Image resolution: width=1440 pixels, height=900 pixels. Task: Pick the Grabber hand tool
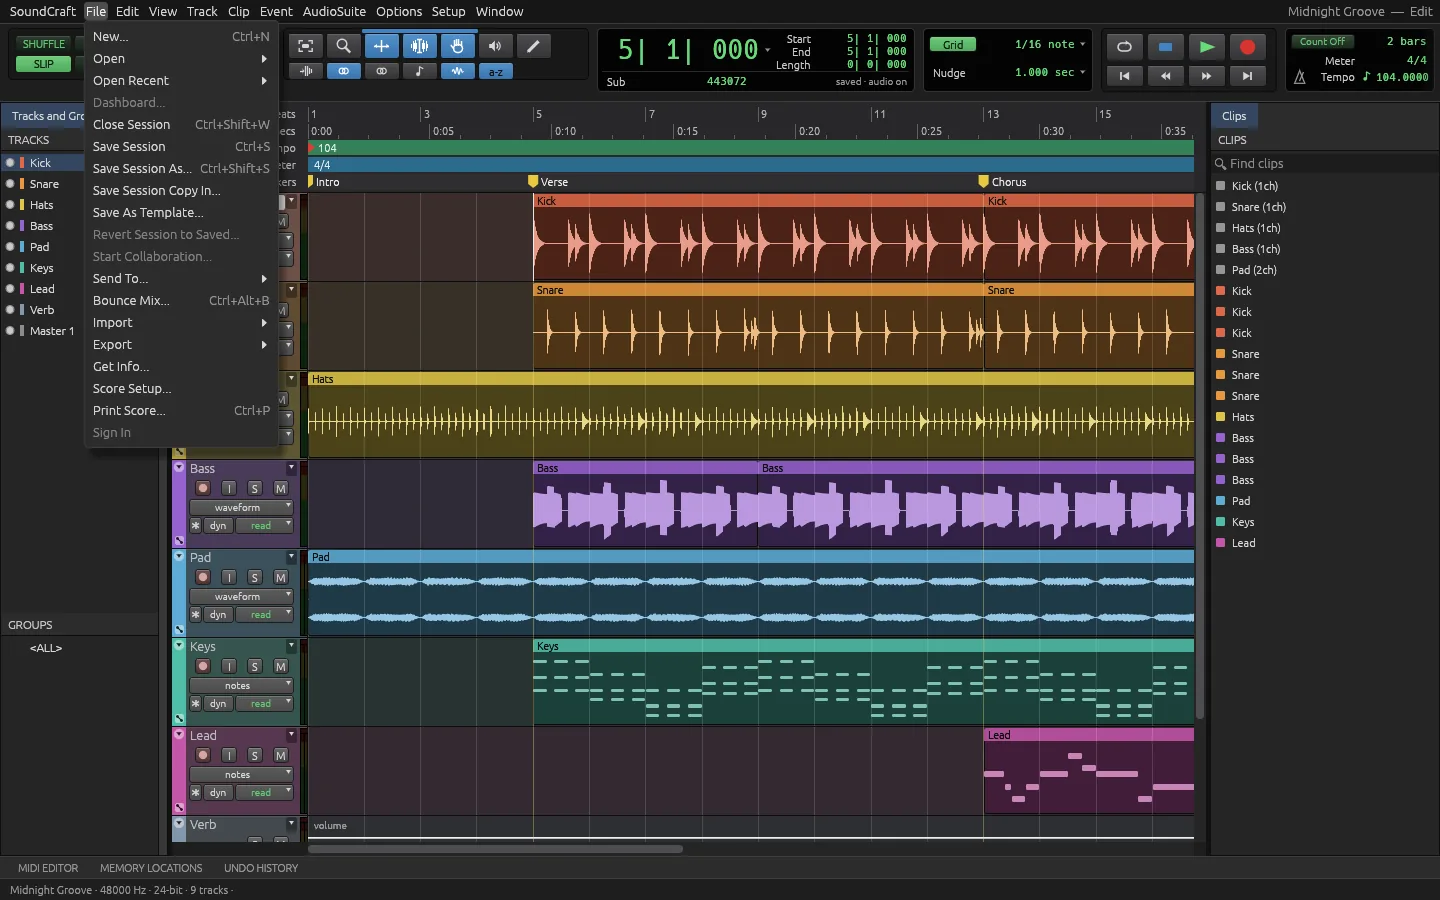pos(457,46)
